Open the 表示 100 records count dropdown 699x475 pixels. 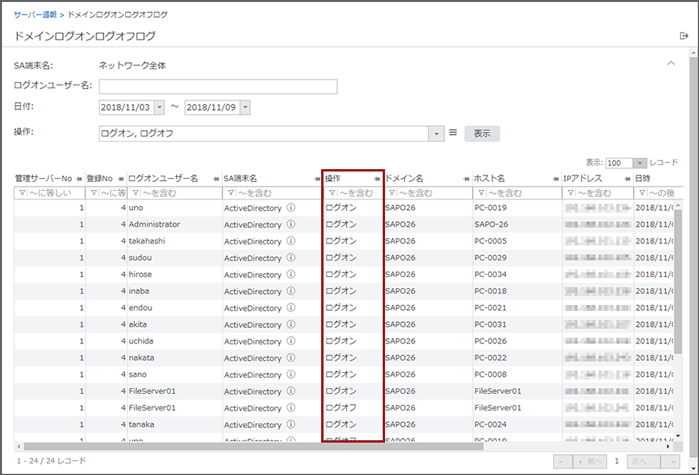[639, 162]
